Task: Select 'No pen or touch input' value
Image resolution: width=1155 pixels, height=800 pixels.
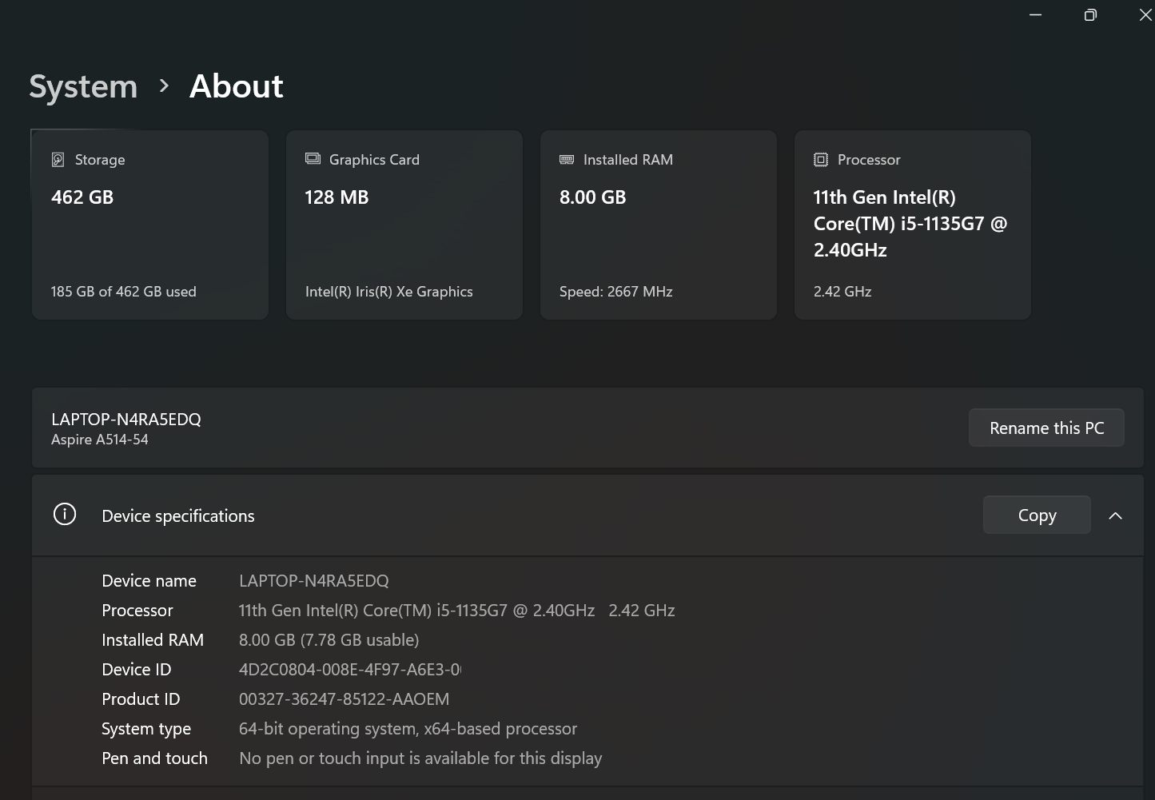Action: click(421, 758)
